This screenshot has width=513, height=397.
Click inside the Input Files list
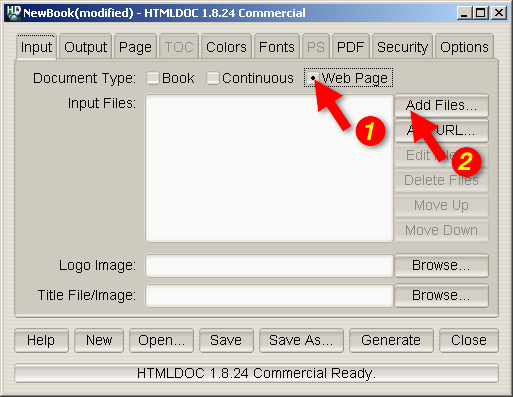[269, 169]
